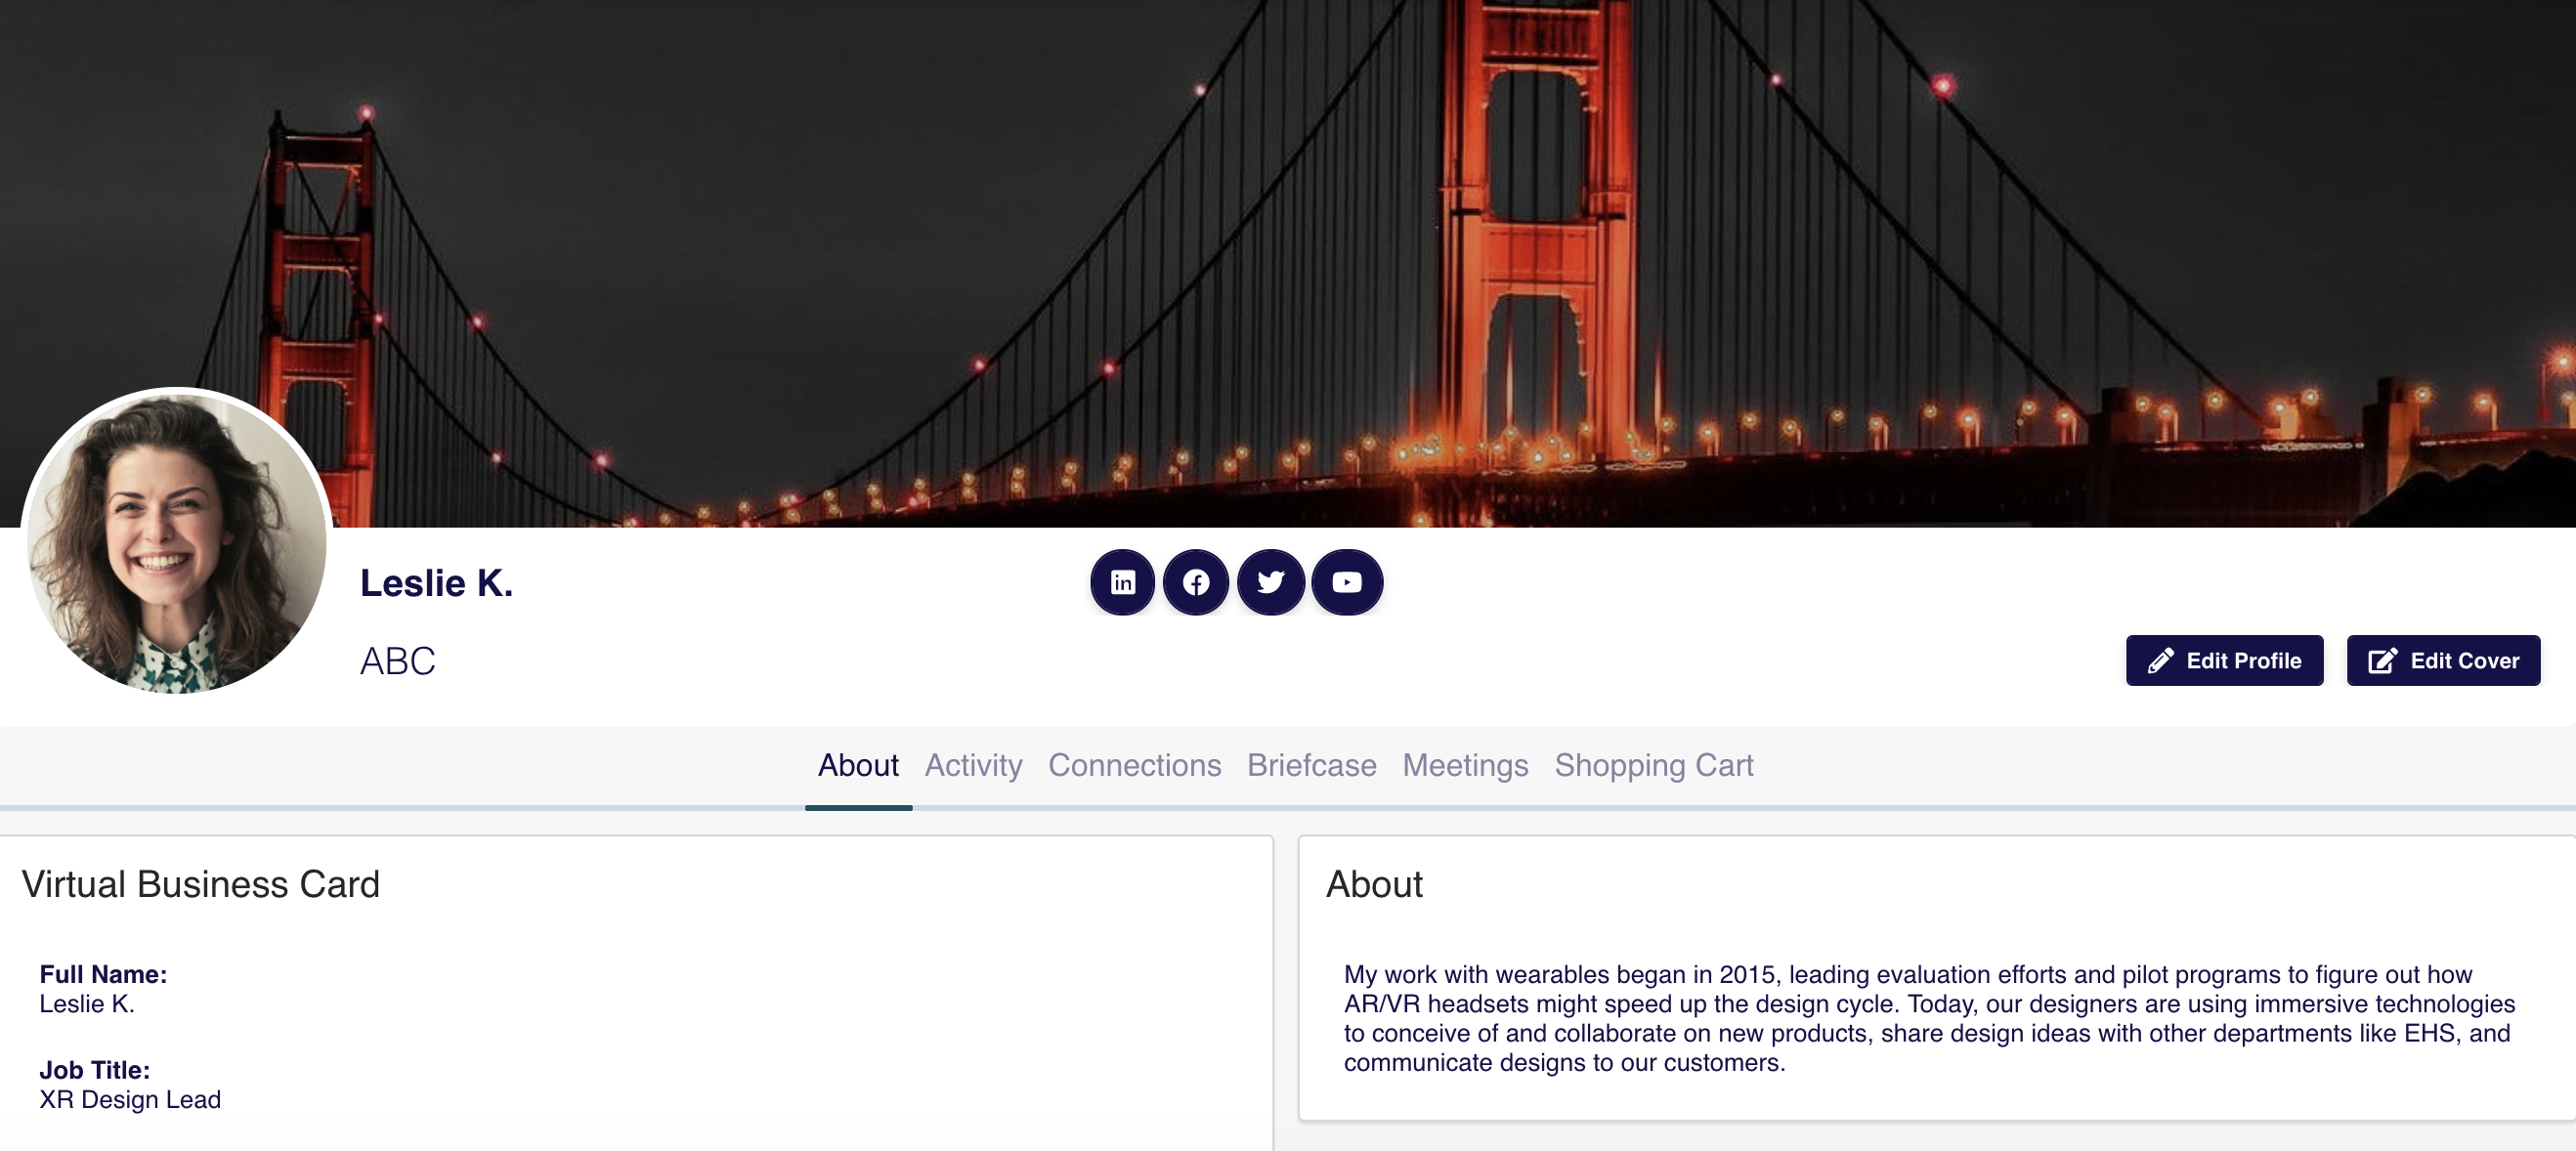The width and height of the screenshot is (2576, 1151).
Task: Click the About section heading in right panel
Action: pyautogui.click(x=1374, y=884)
